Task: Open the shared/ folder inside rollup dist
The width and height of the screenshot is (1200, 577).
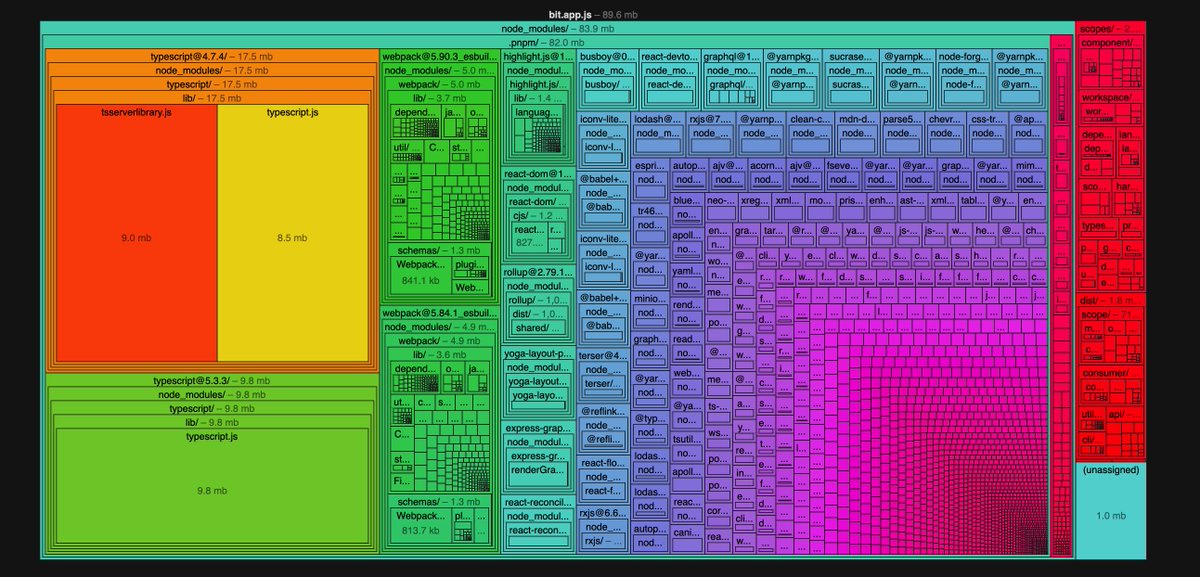Action: 537,327
